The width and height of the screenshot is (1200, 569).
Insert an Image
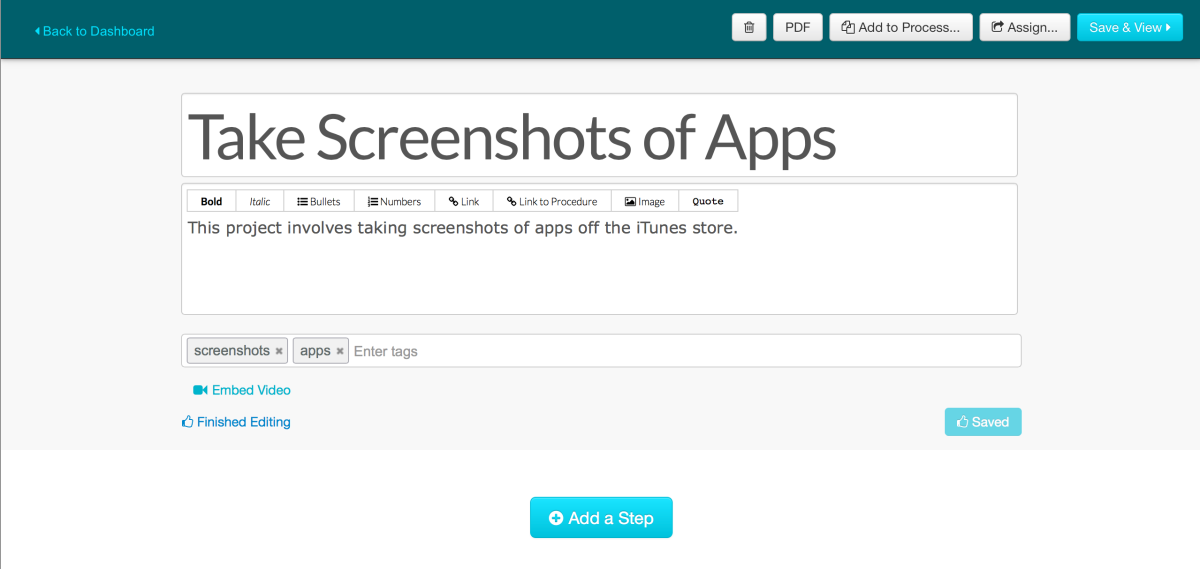645,201
